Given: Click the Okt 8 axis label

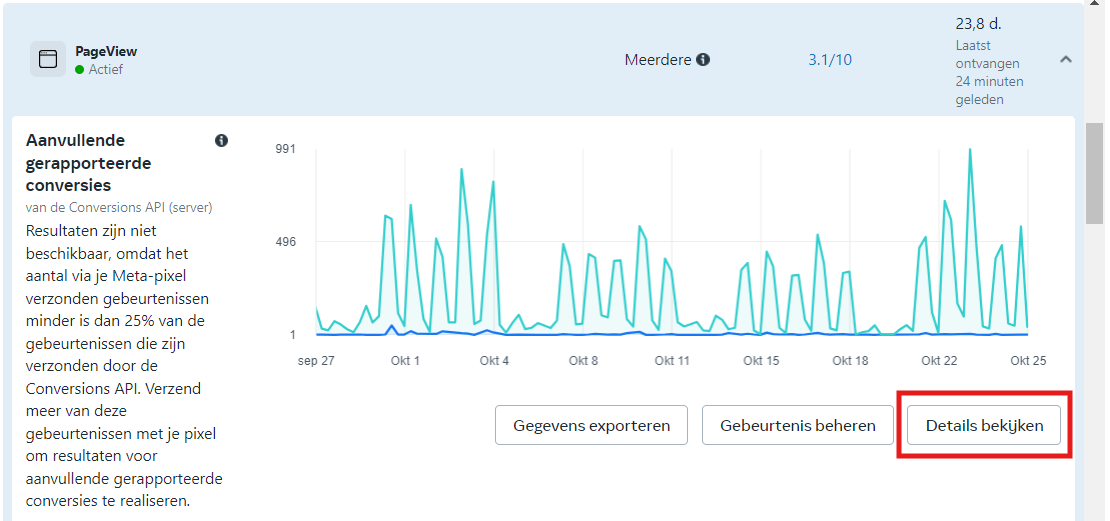Looking at the screenshot, I should [x=583, y=360].
